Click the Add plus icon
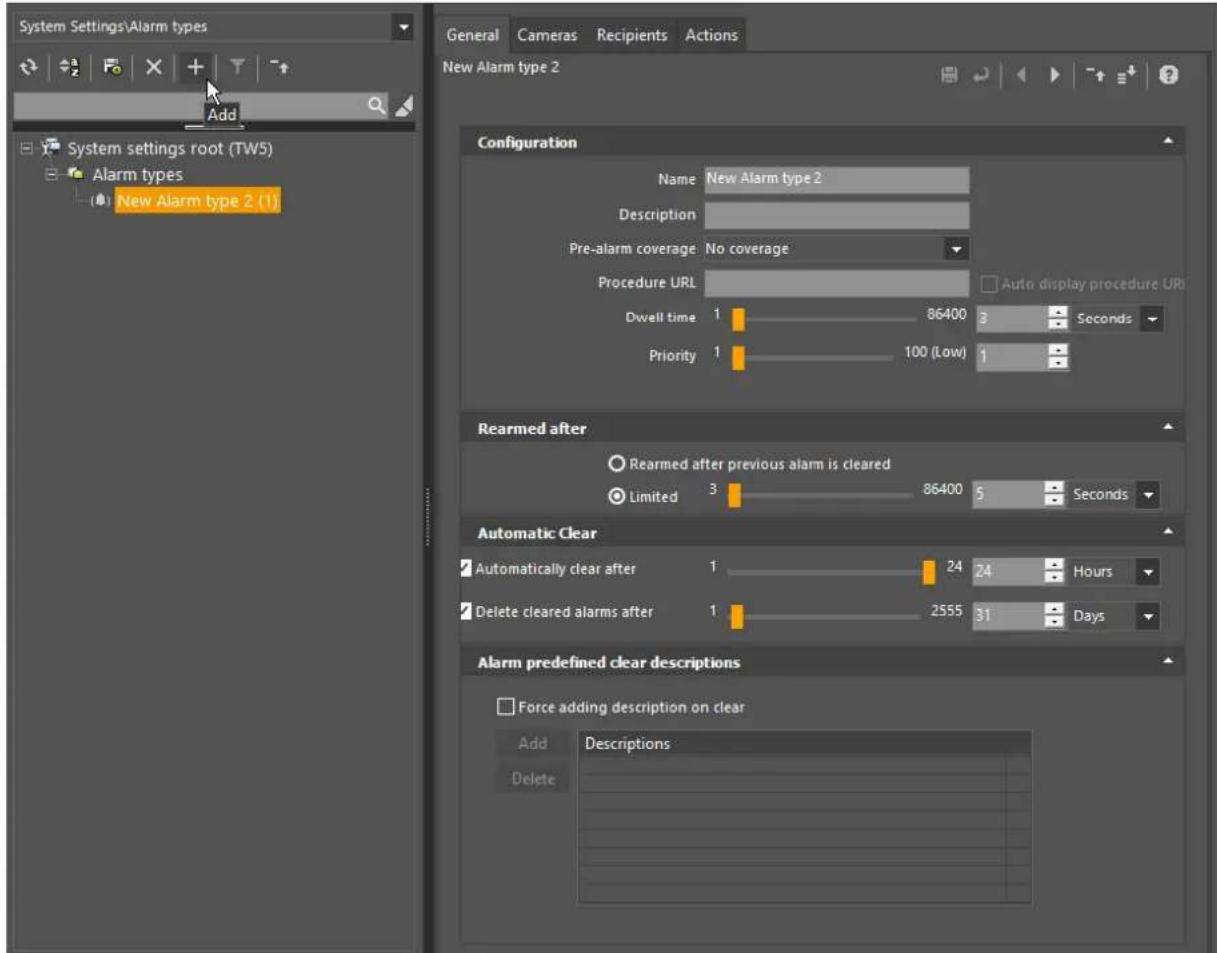1217x953 pixels. [196, 65]
